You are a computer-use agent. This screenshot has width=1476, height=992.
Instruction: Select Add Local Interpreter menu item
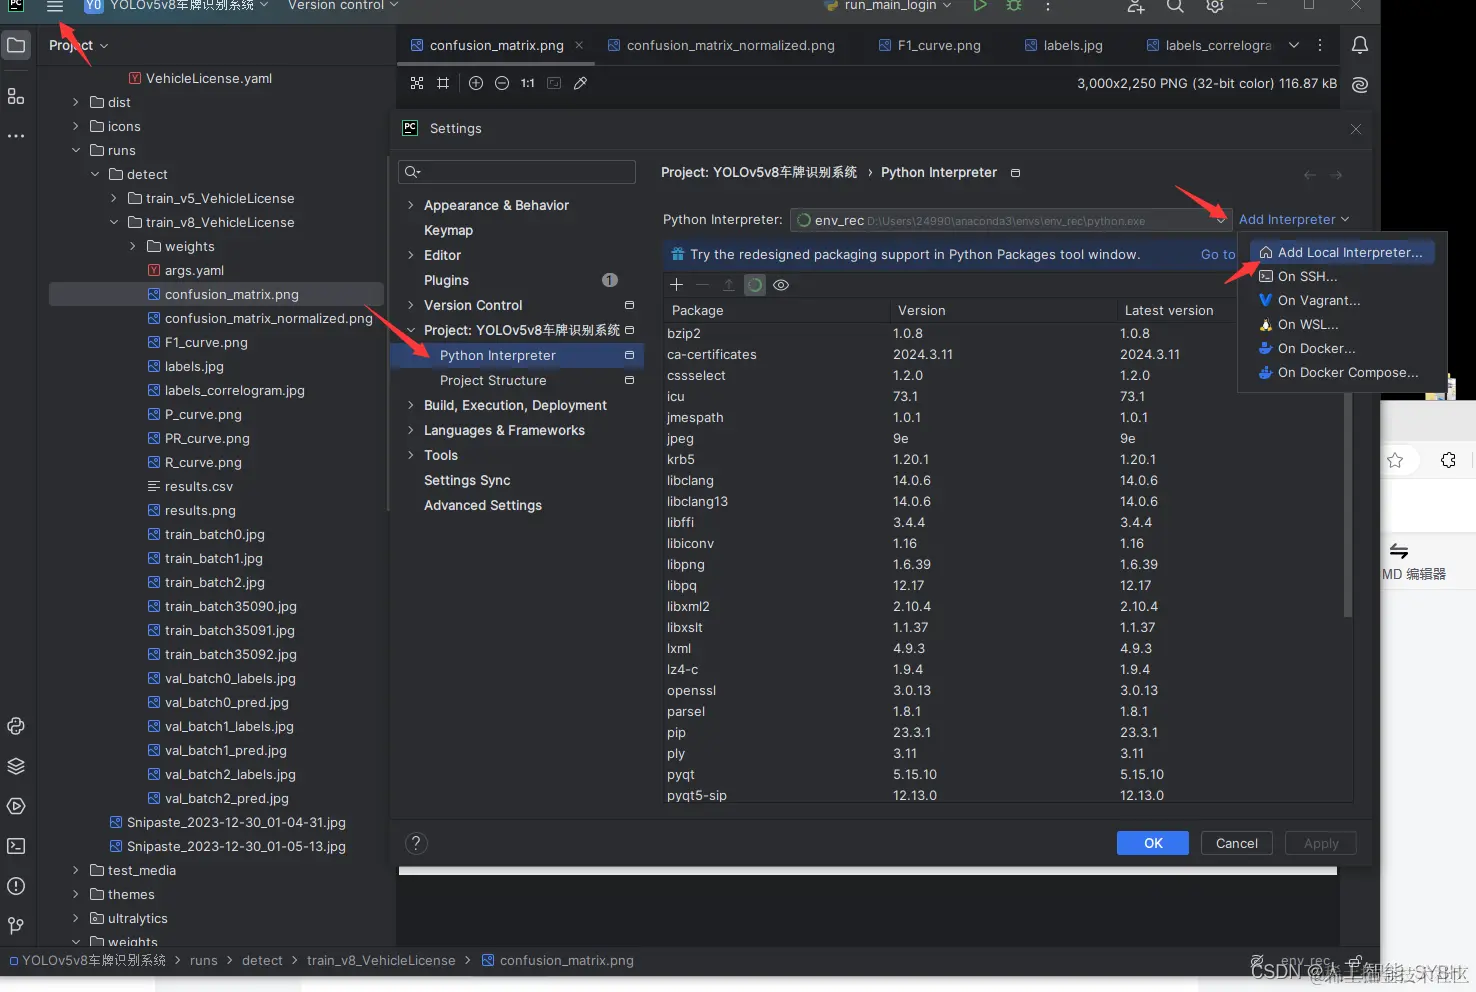[1342, 252]
